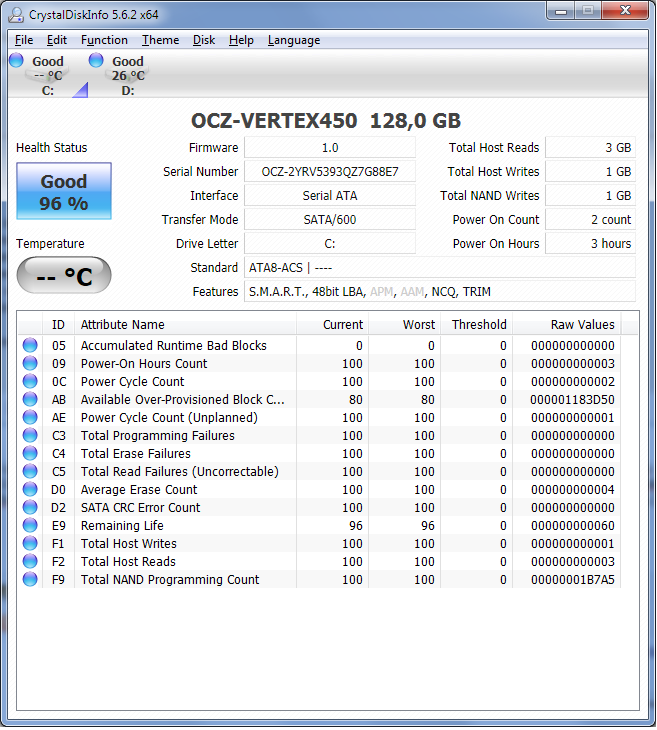The image size is (657, 730).
Task: Select Total NAND Programming Count attribute name
Action: point(170,580)
